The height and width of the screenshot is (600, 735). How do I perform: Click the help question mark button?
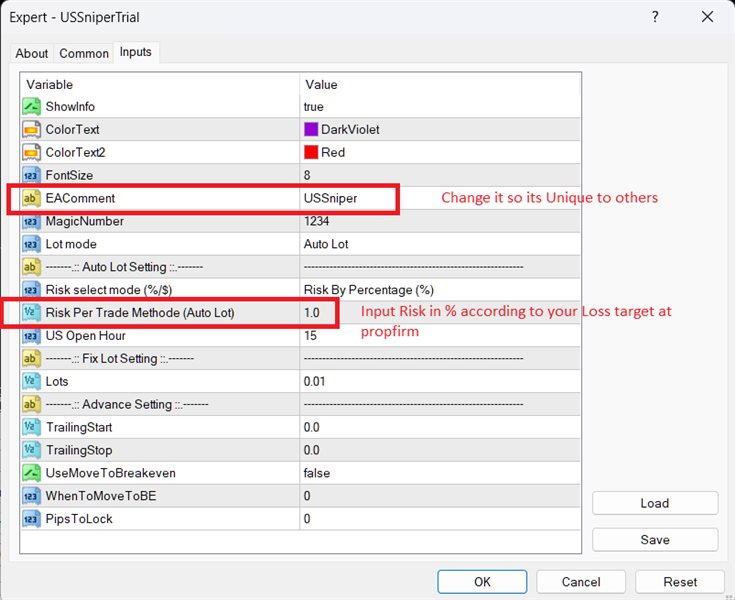coord(655,17)
